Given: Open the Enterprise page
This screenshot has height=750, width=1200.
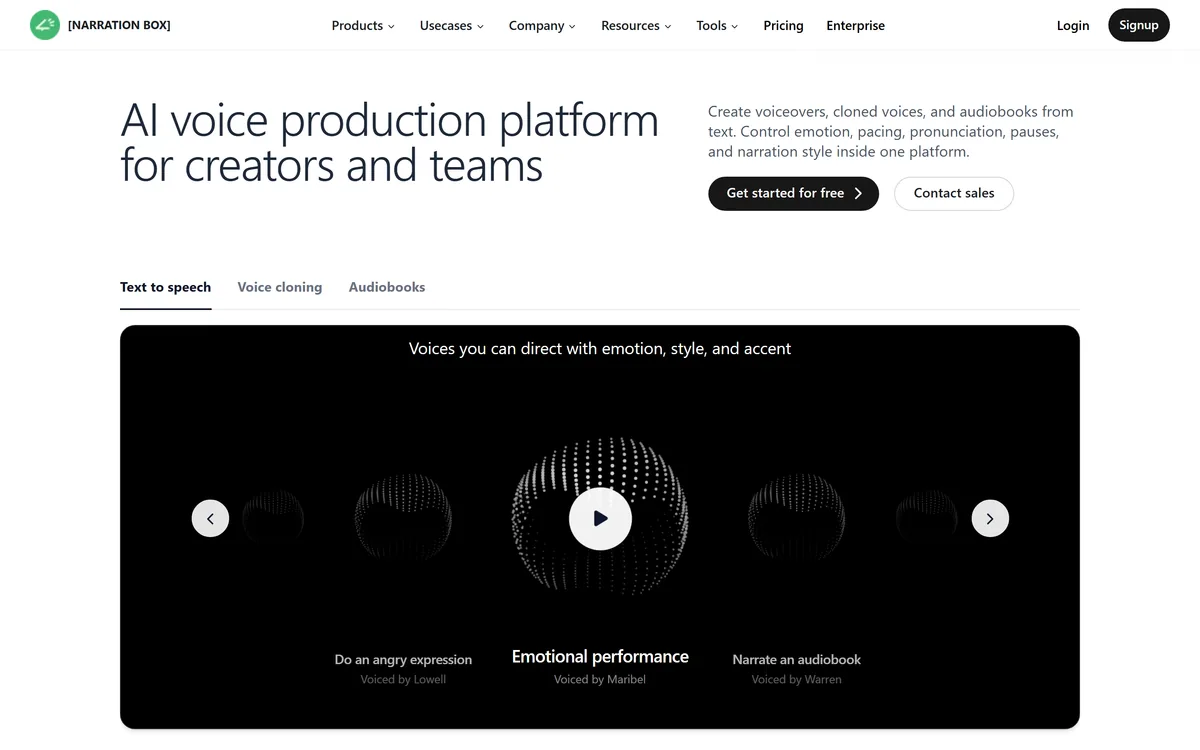Looking at the screenshot, I should click(x=855, y=26).
